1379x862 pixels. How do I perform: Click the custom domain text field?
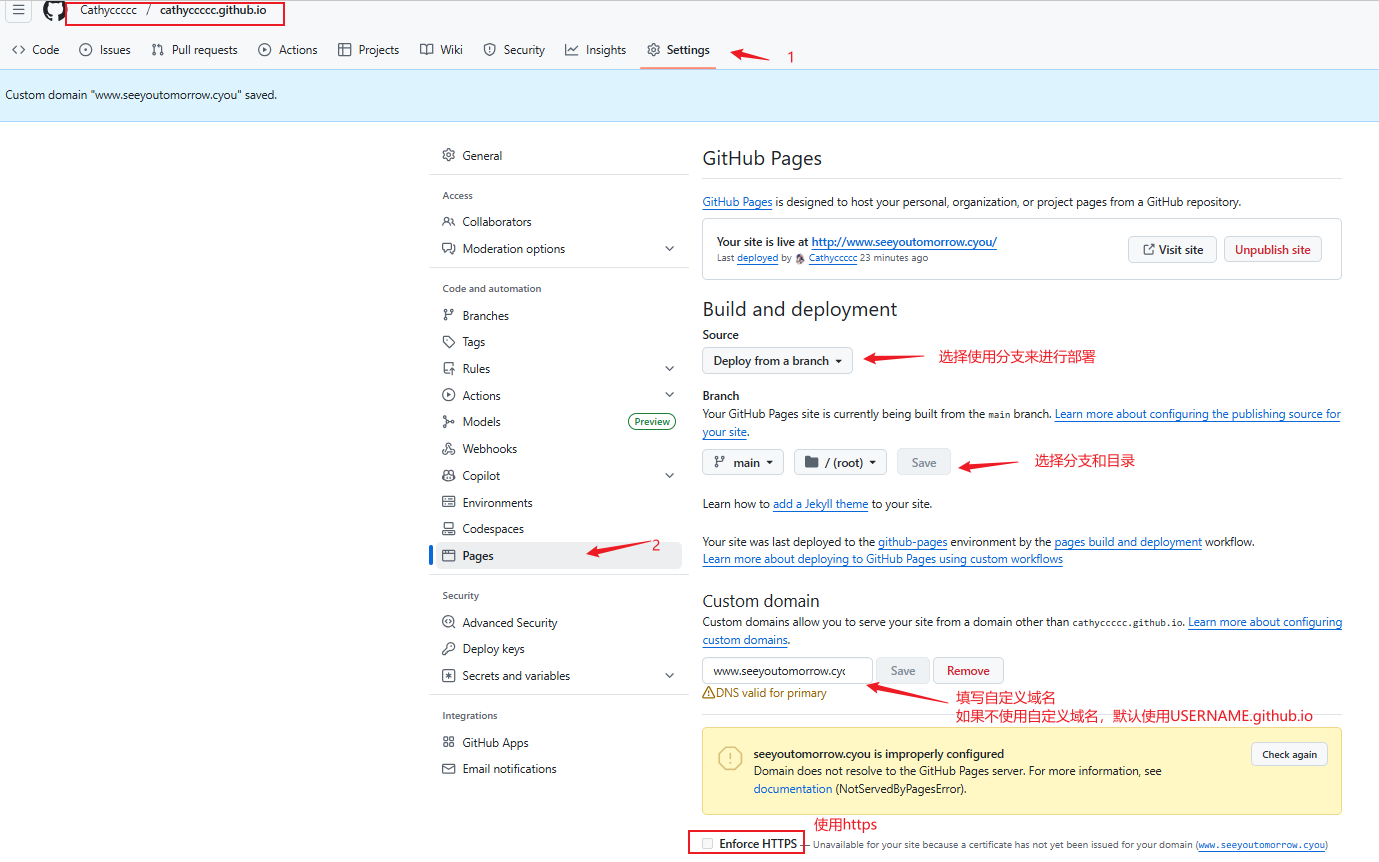click(786, 671)
